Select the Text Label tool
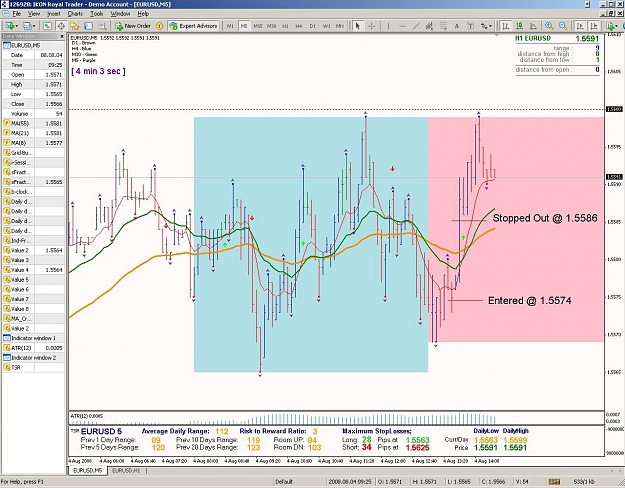The width and height of the screenshot is (625, 488). click(470, 26)
